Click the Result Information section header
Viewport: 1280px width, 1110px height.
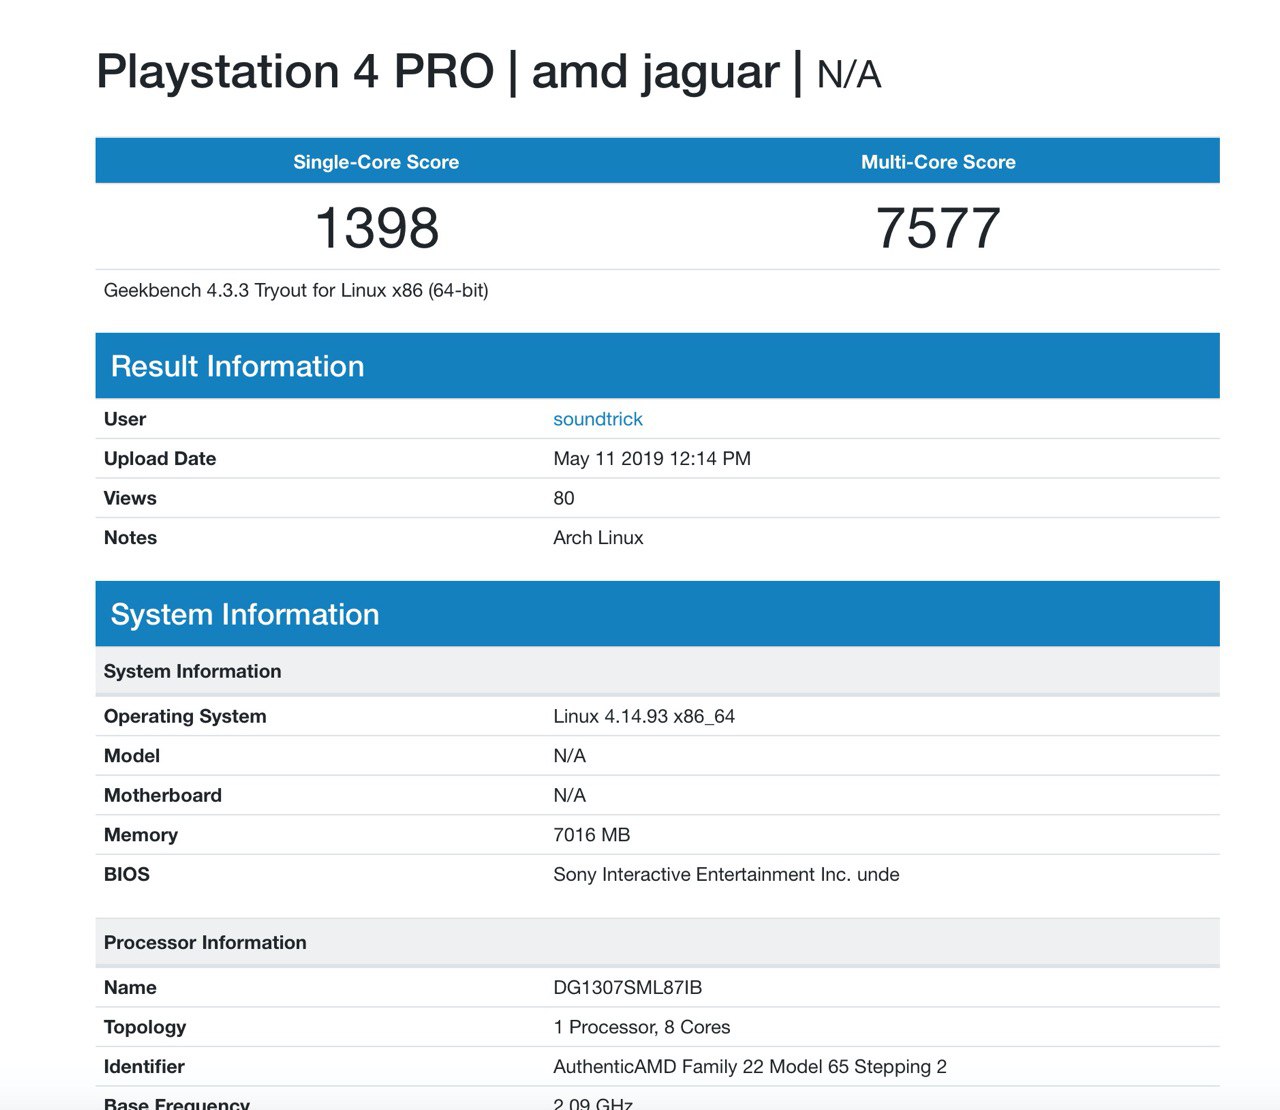657,366
